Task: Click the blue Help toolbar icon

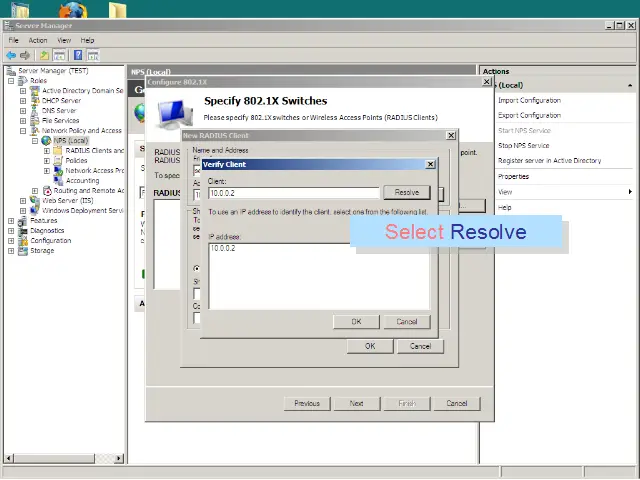Action: tap(78, 55)
